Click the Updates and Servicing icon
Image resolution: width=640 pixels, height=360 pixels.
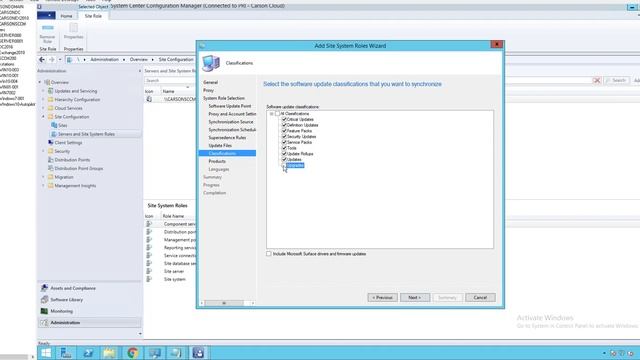(x=51, y=91)
